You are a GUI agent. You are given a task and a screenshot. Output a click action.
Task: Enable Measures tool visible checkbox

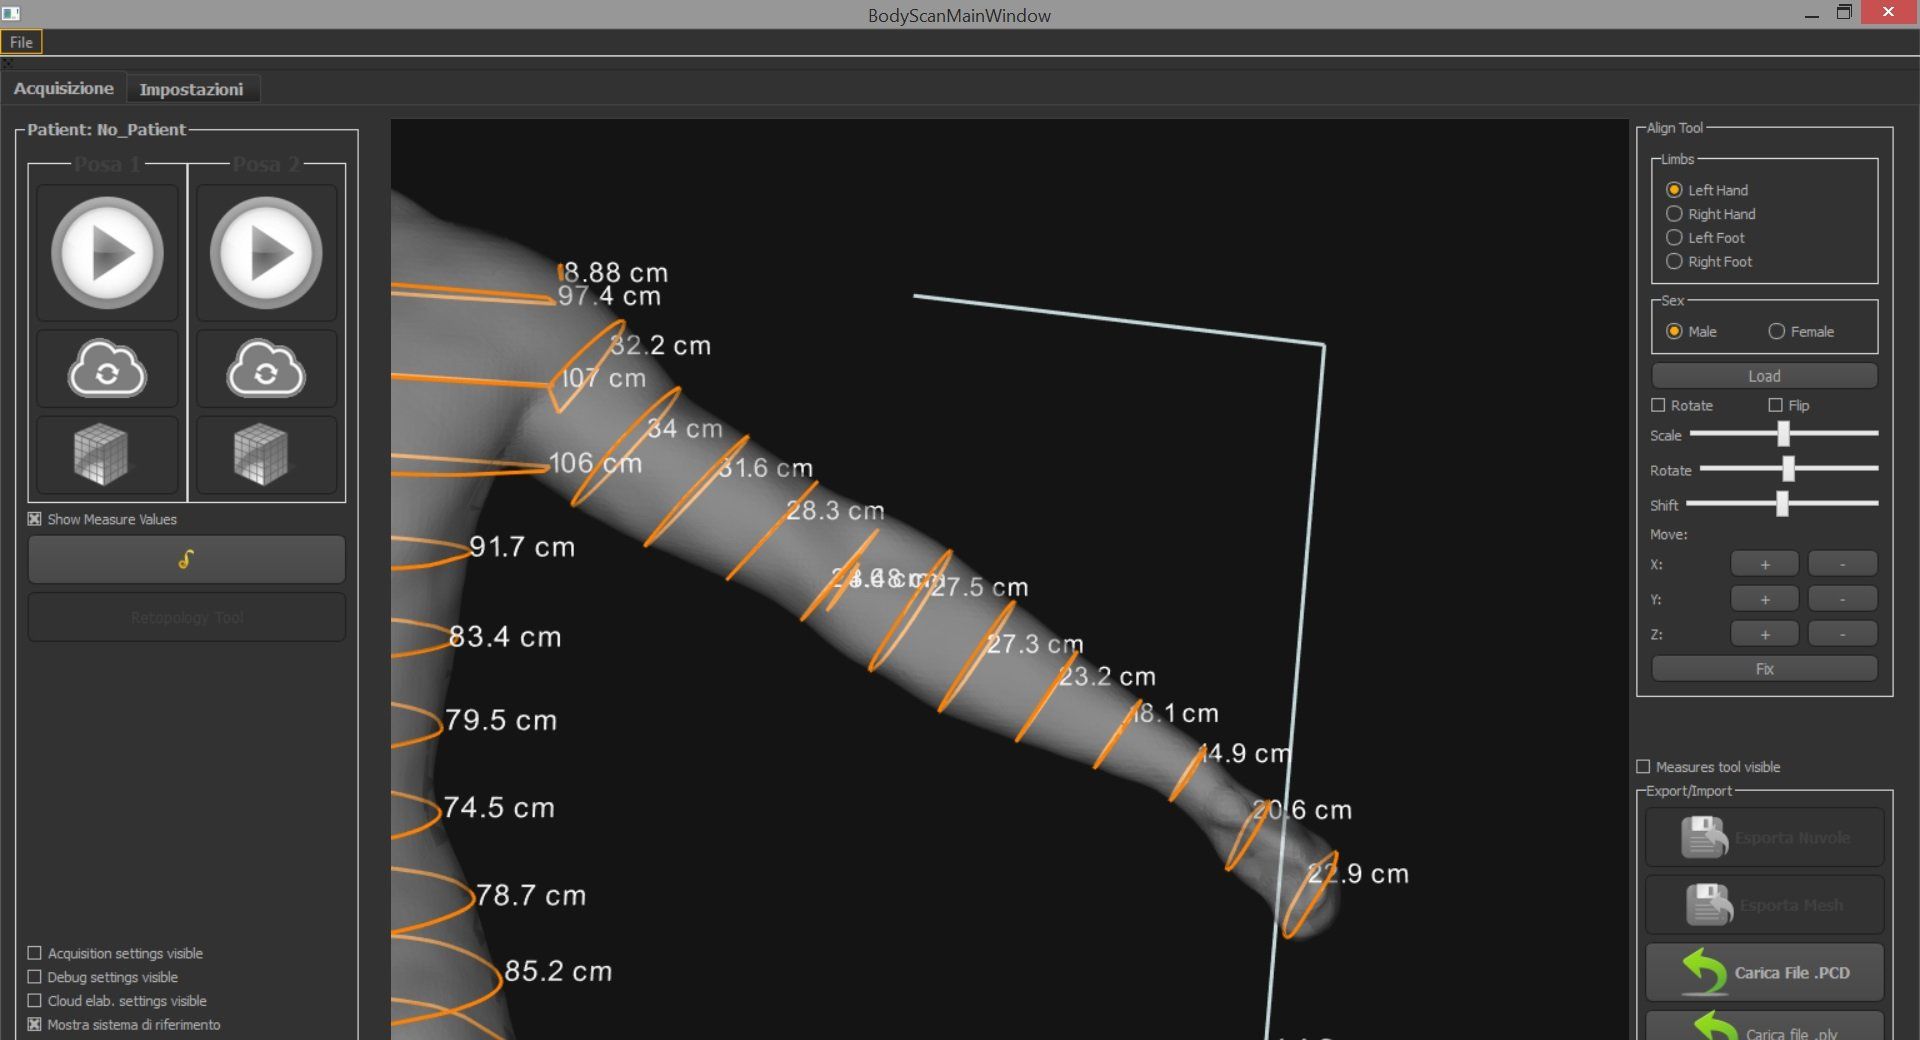point(1643,767)
